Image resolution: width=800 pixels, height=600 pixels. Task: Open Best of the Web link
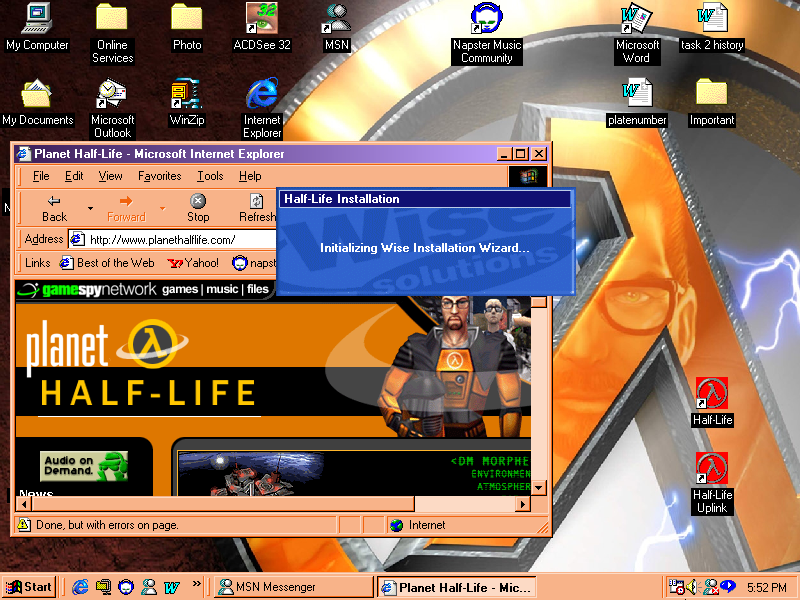pos(107,263)
